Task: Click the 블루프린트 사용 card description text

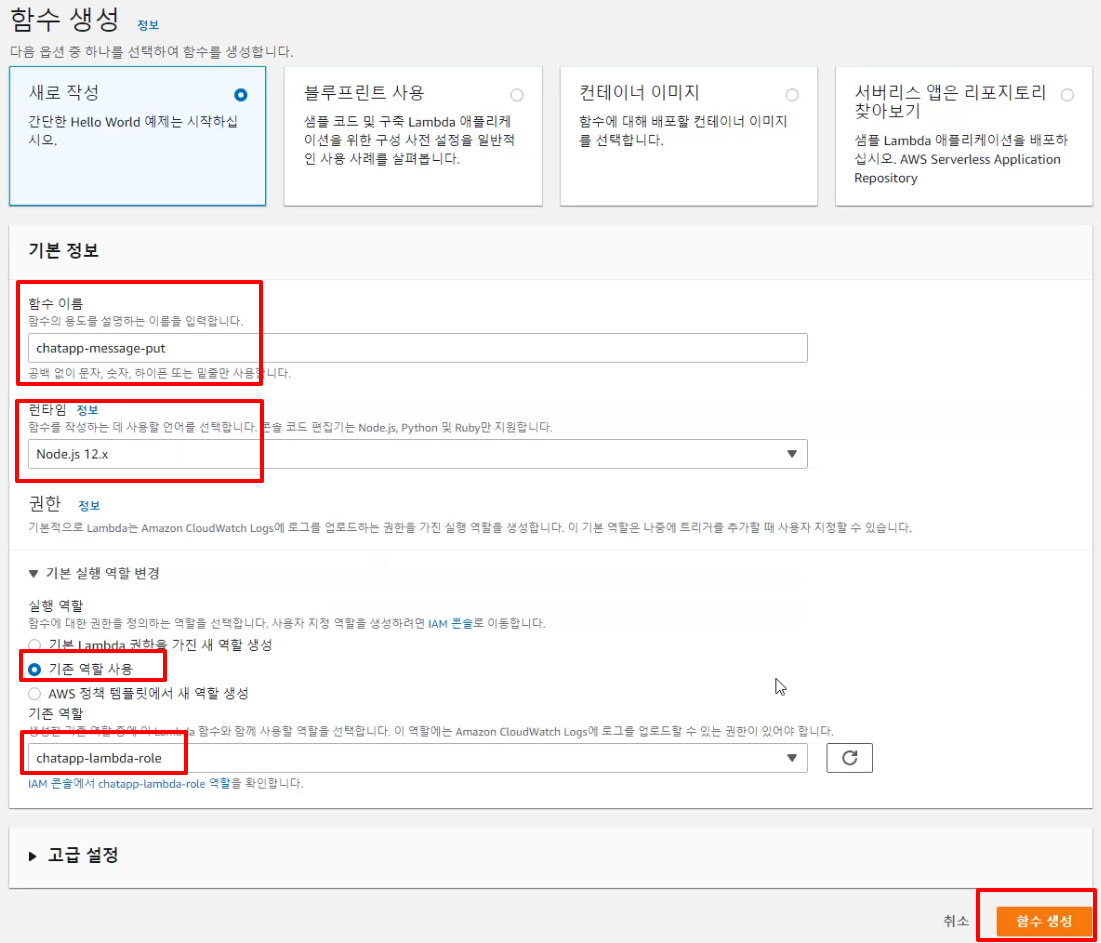Action: point(409,140)
